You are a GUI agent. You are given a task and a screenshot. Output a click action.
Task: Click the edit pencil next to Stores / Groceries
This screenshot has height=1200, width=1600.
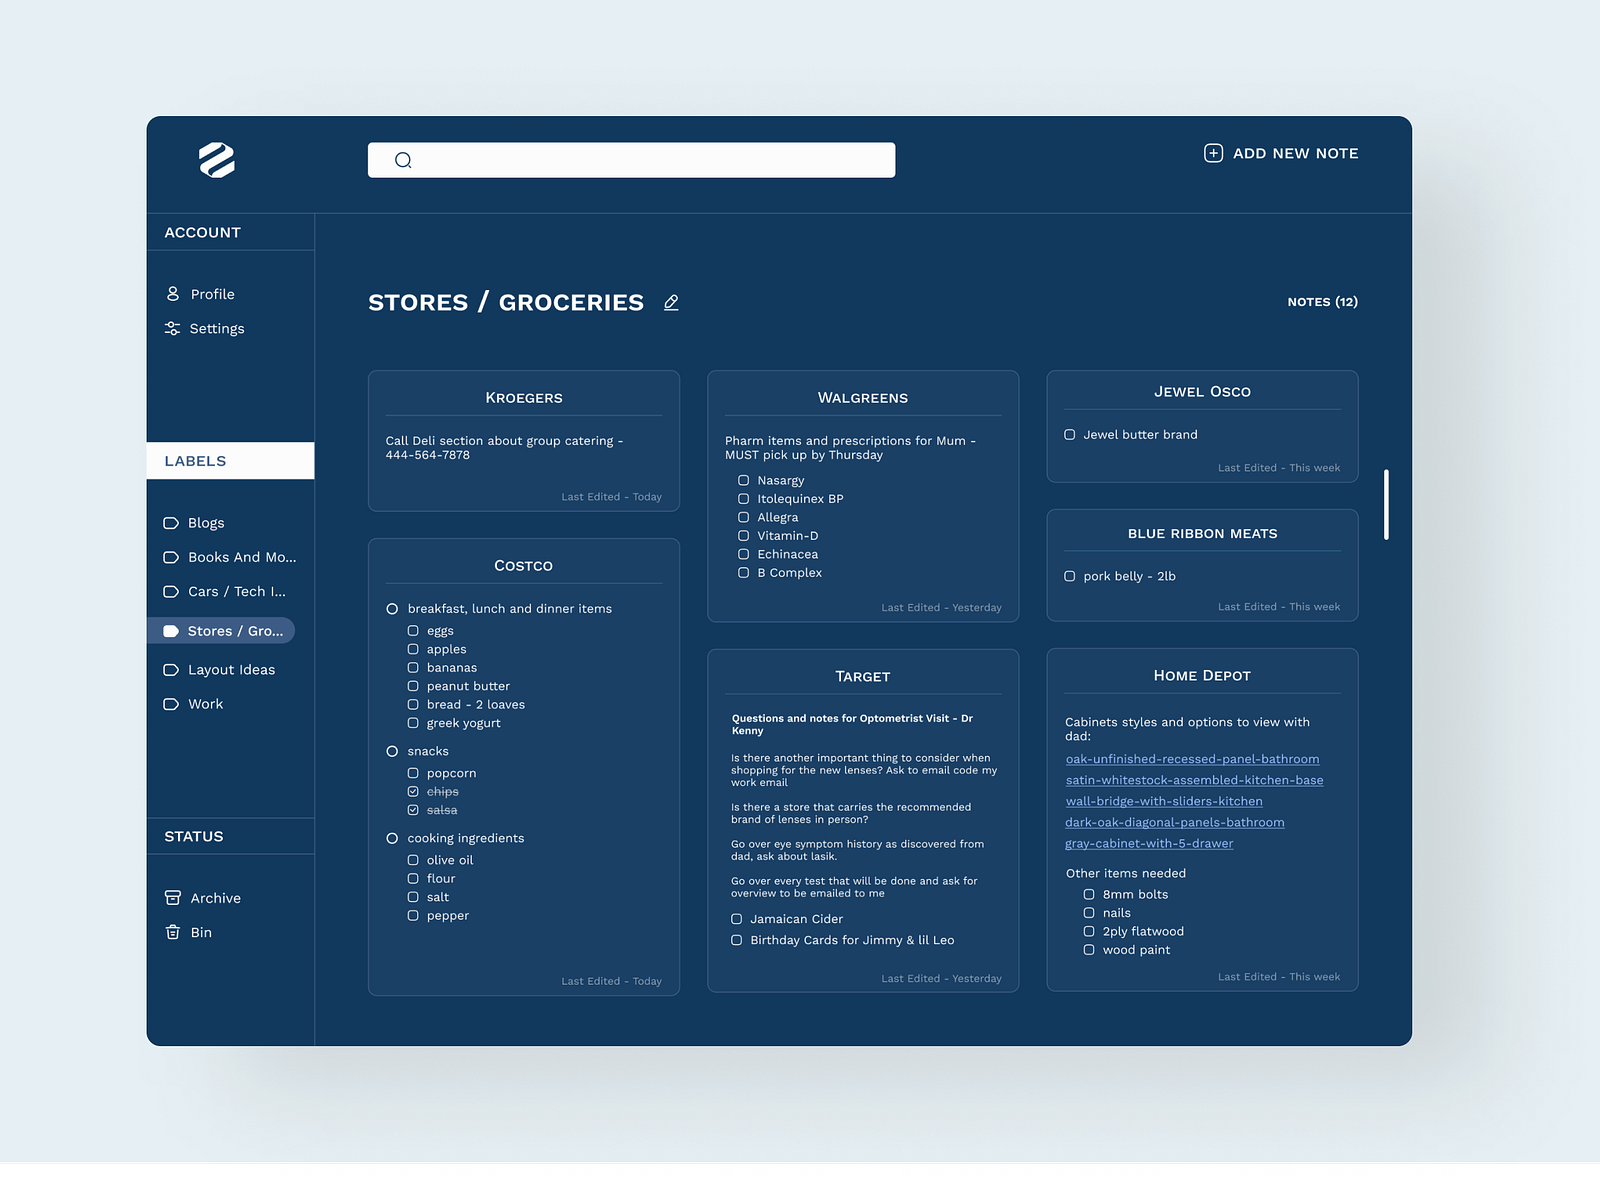tap(670, 302)
